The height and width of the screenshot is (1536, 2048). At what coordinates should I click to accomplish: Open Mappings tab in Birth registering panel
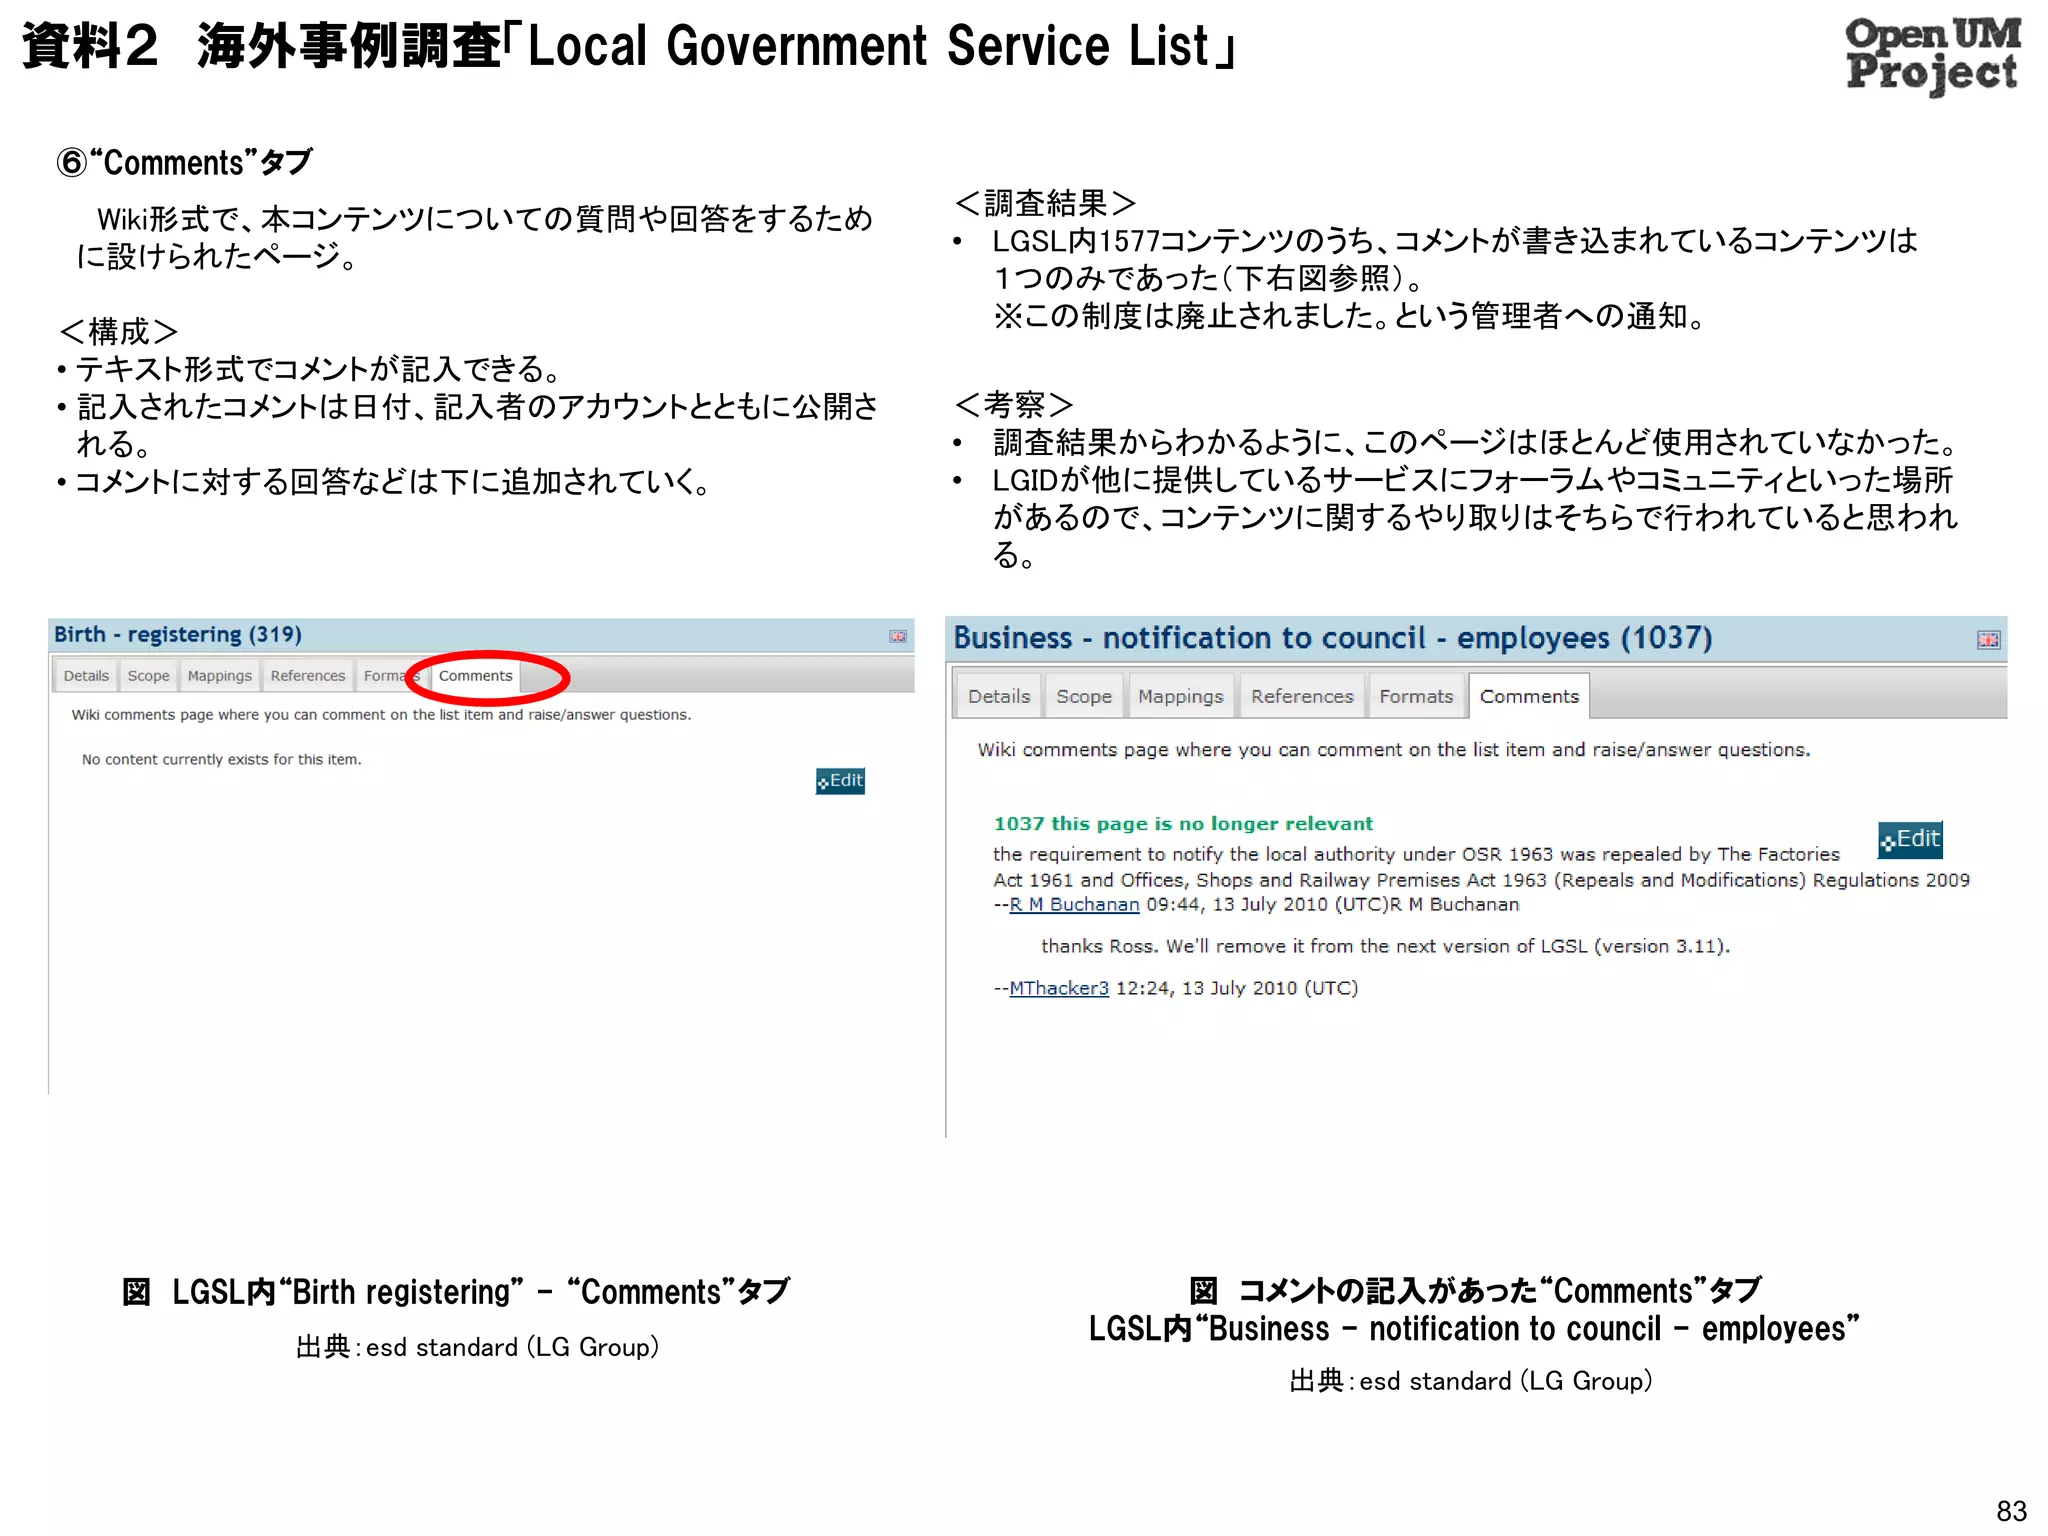220,676
